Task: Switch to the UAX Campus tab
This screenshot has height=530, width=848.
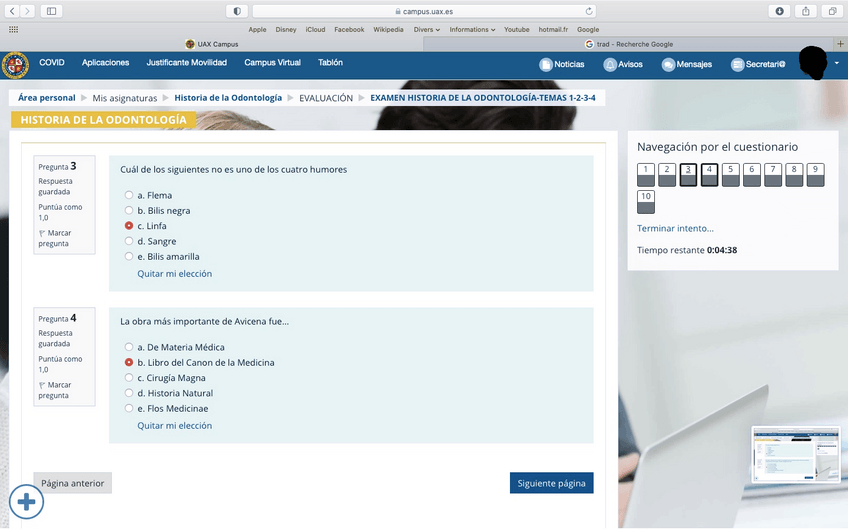Action: point(211,44)
